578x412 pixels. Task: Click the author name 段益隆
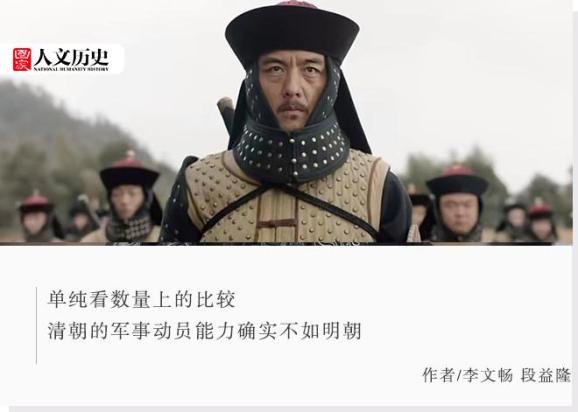pyautogui.click(x=546, y=375)
